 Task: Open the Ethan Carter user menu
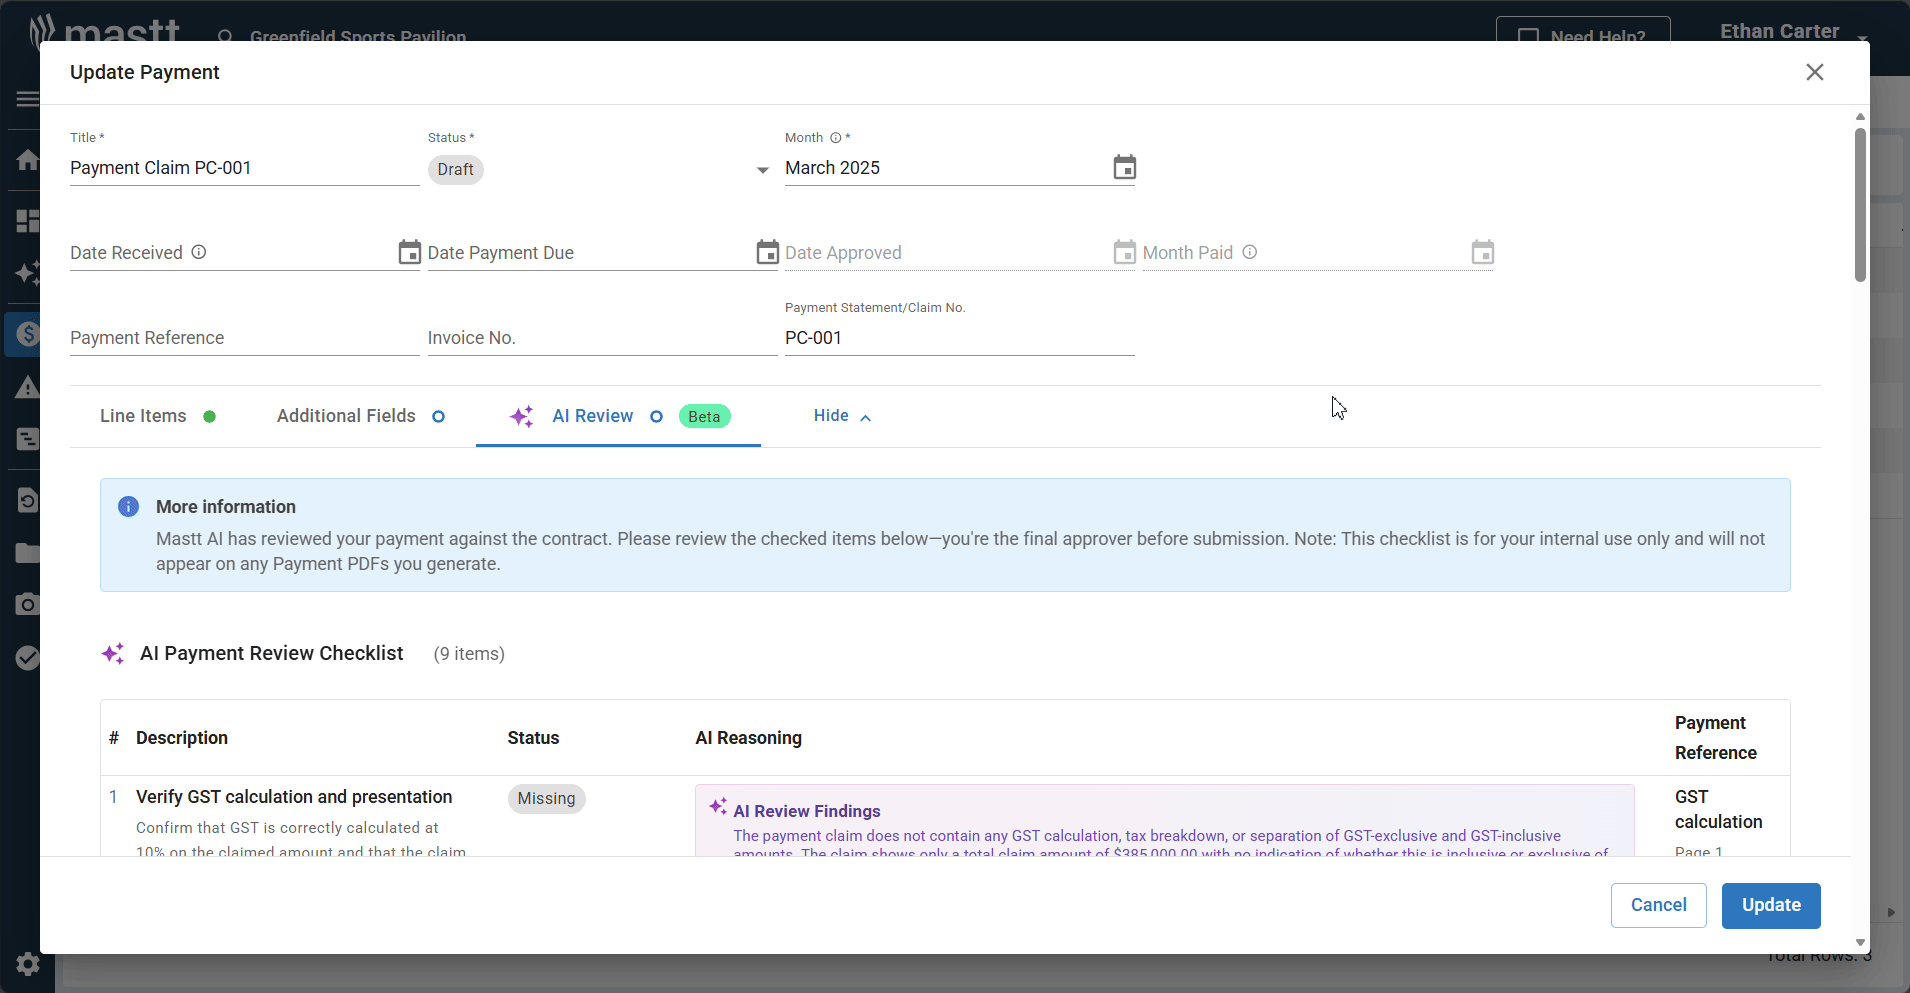pyautogui.click(x=1791, y=32)
